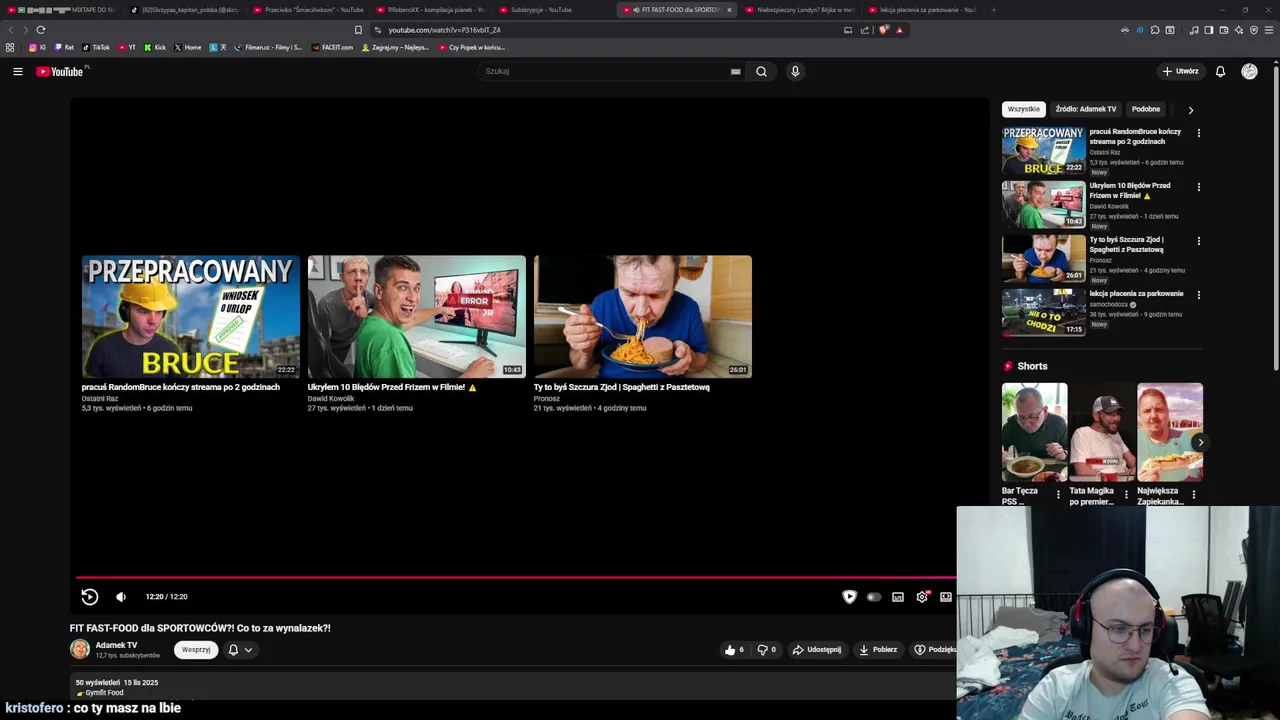The height and width of the screenshot is (720, 1280).
Task: Open options for lekcja płacenia za parkowanie
Action: 1199,295
